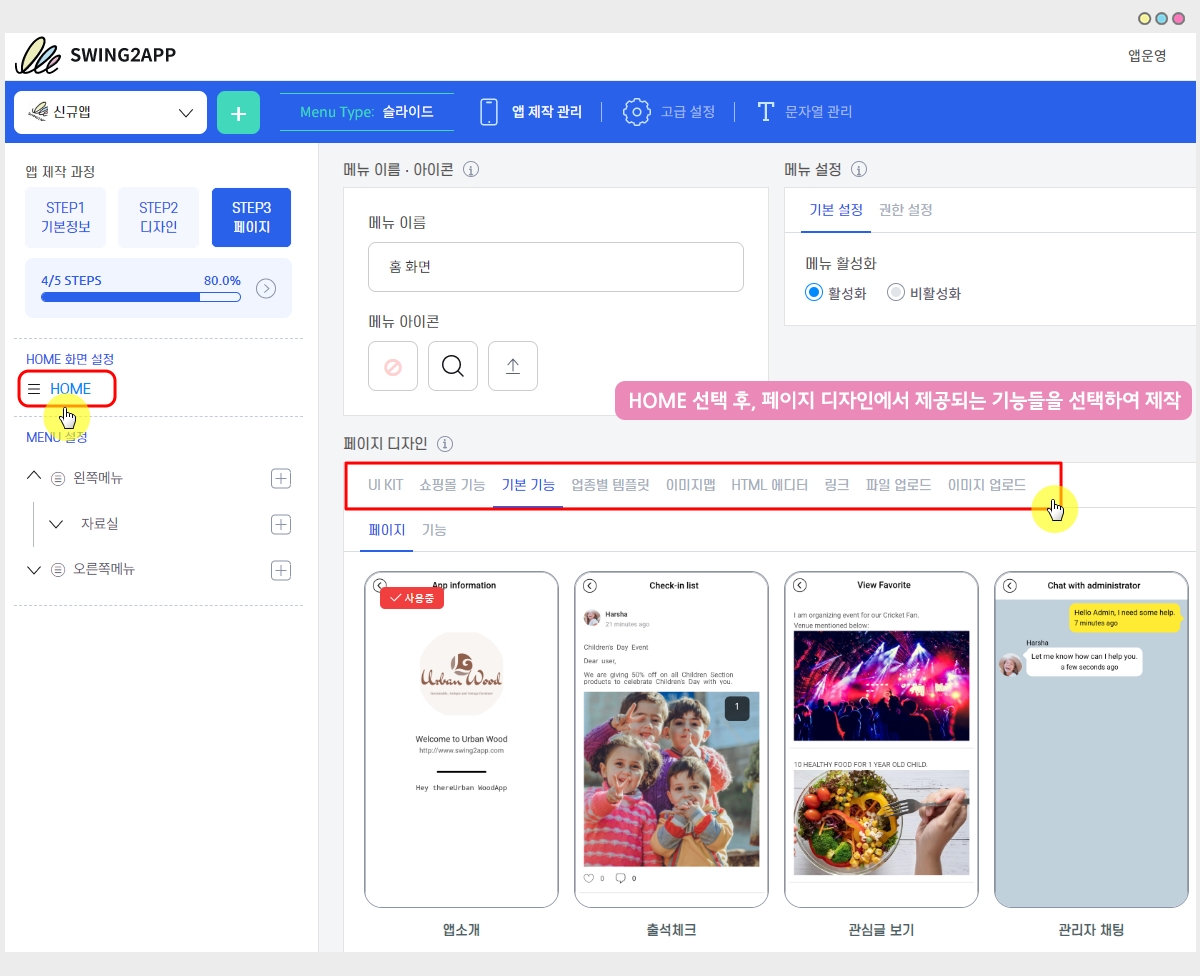
Task: Open the 권한 설정 tab
Action: [905, 210]
